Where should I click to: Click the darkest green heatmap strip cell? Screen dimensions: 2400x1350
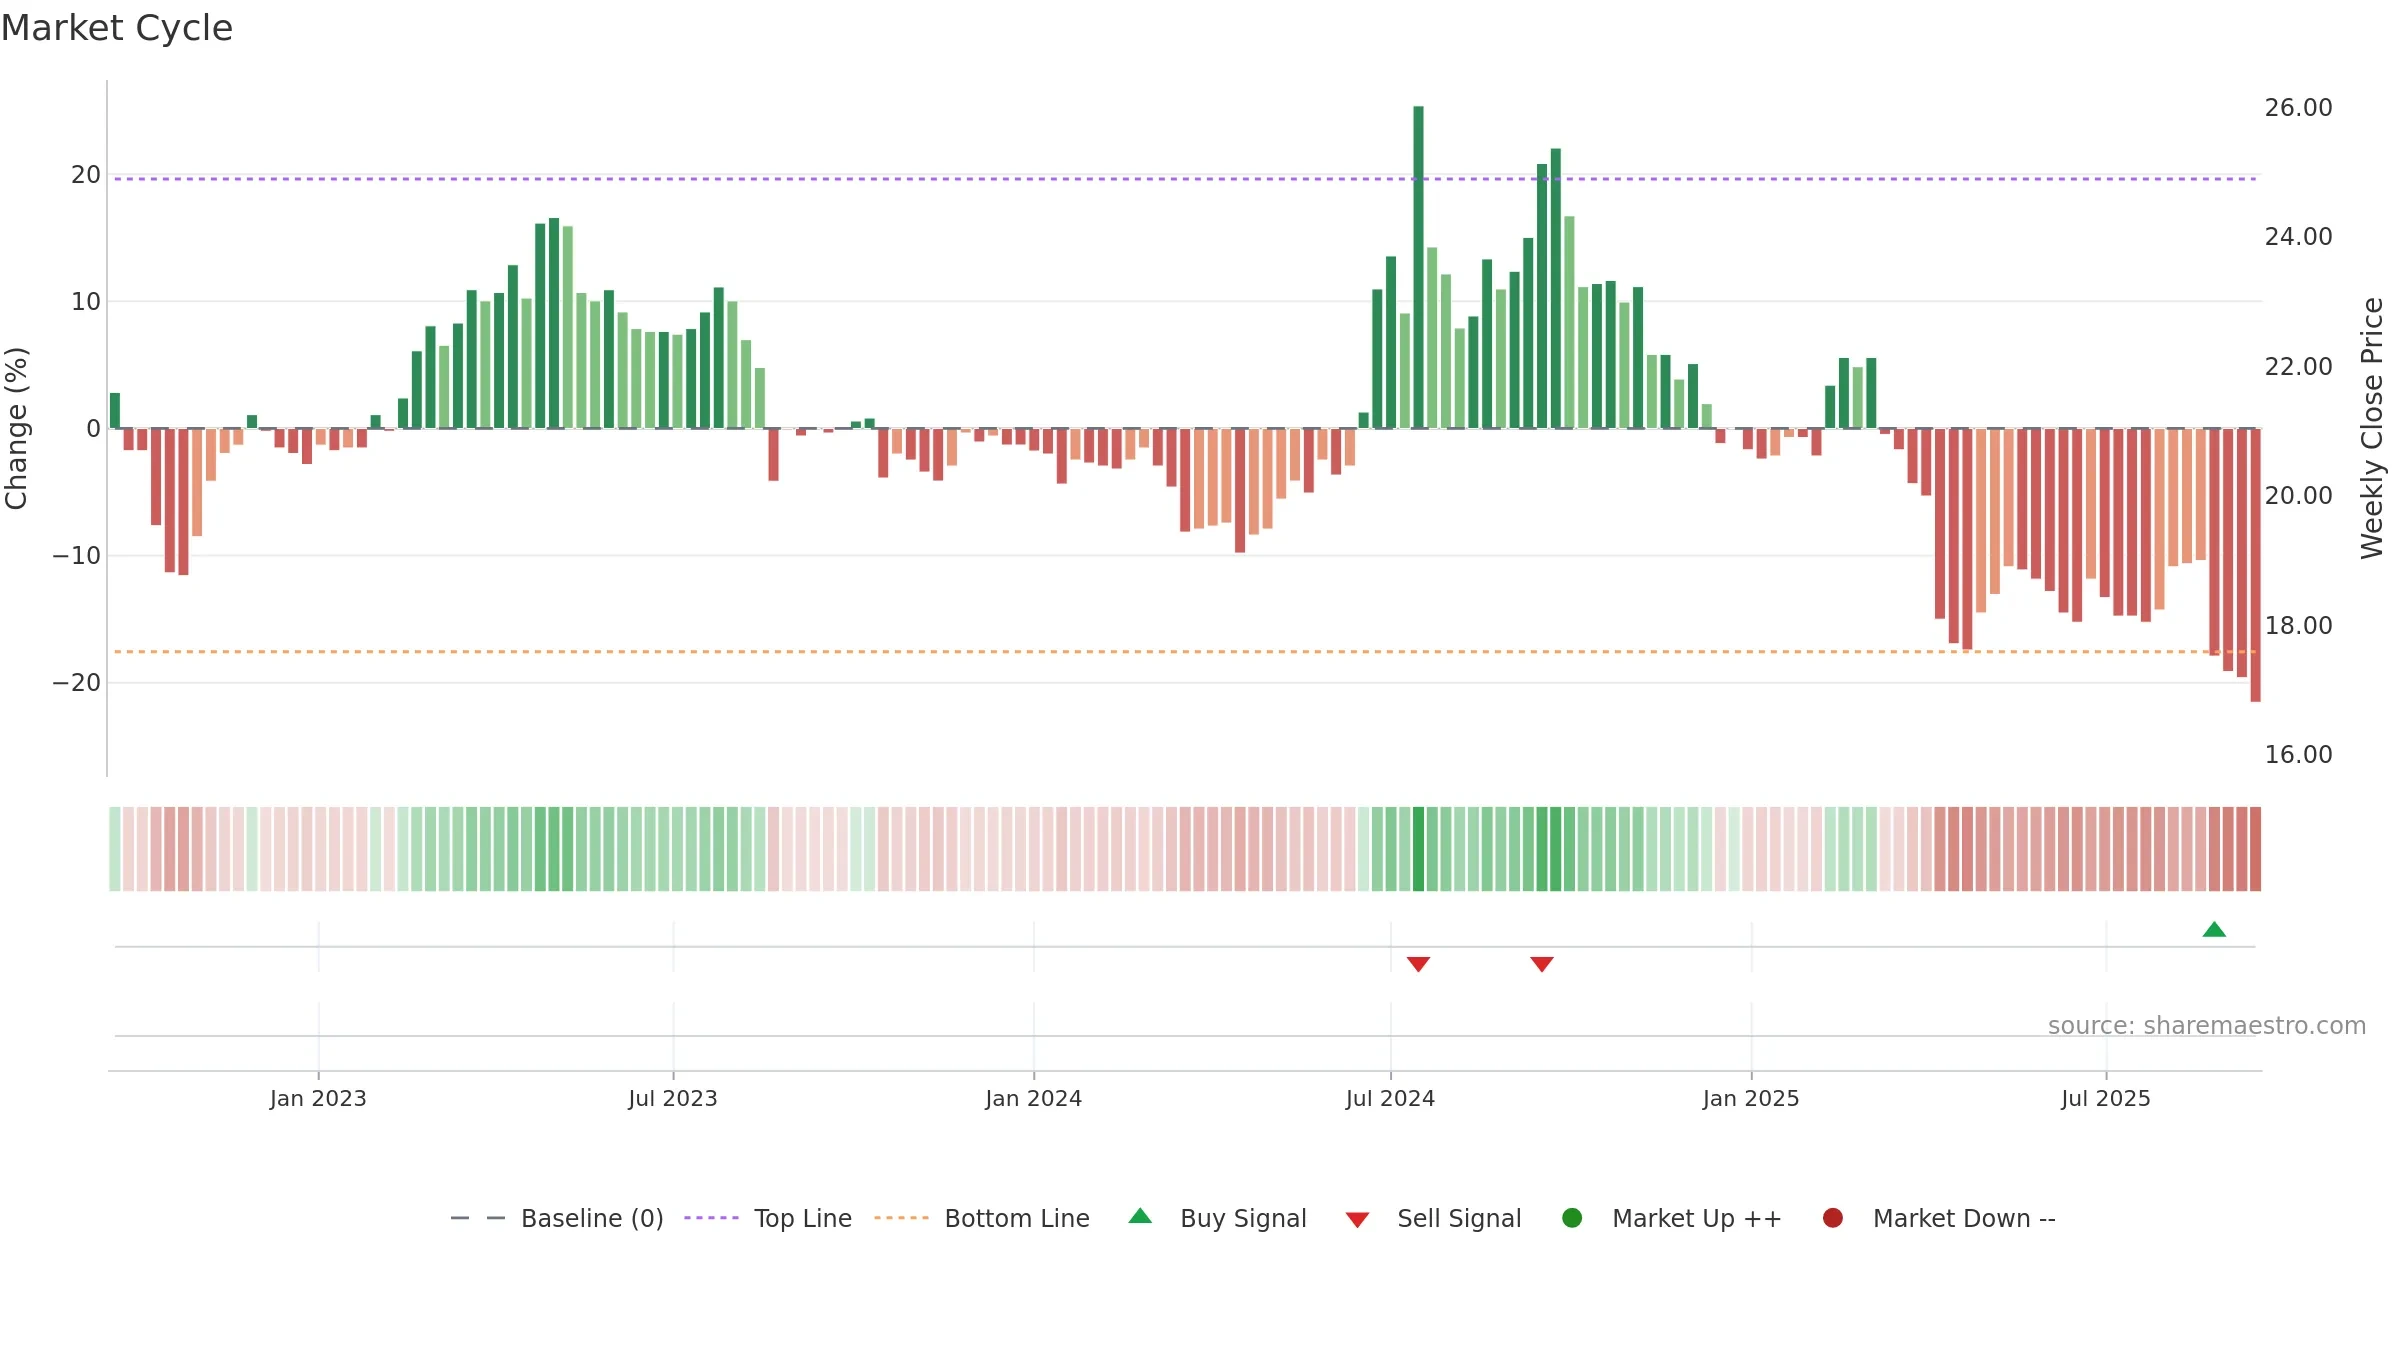point(1418,849)
